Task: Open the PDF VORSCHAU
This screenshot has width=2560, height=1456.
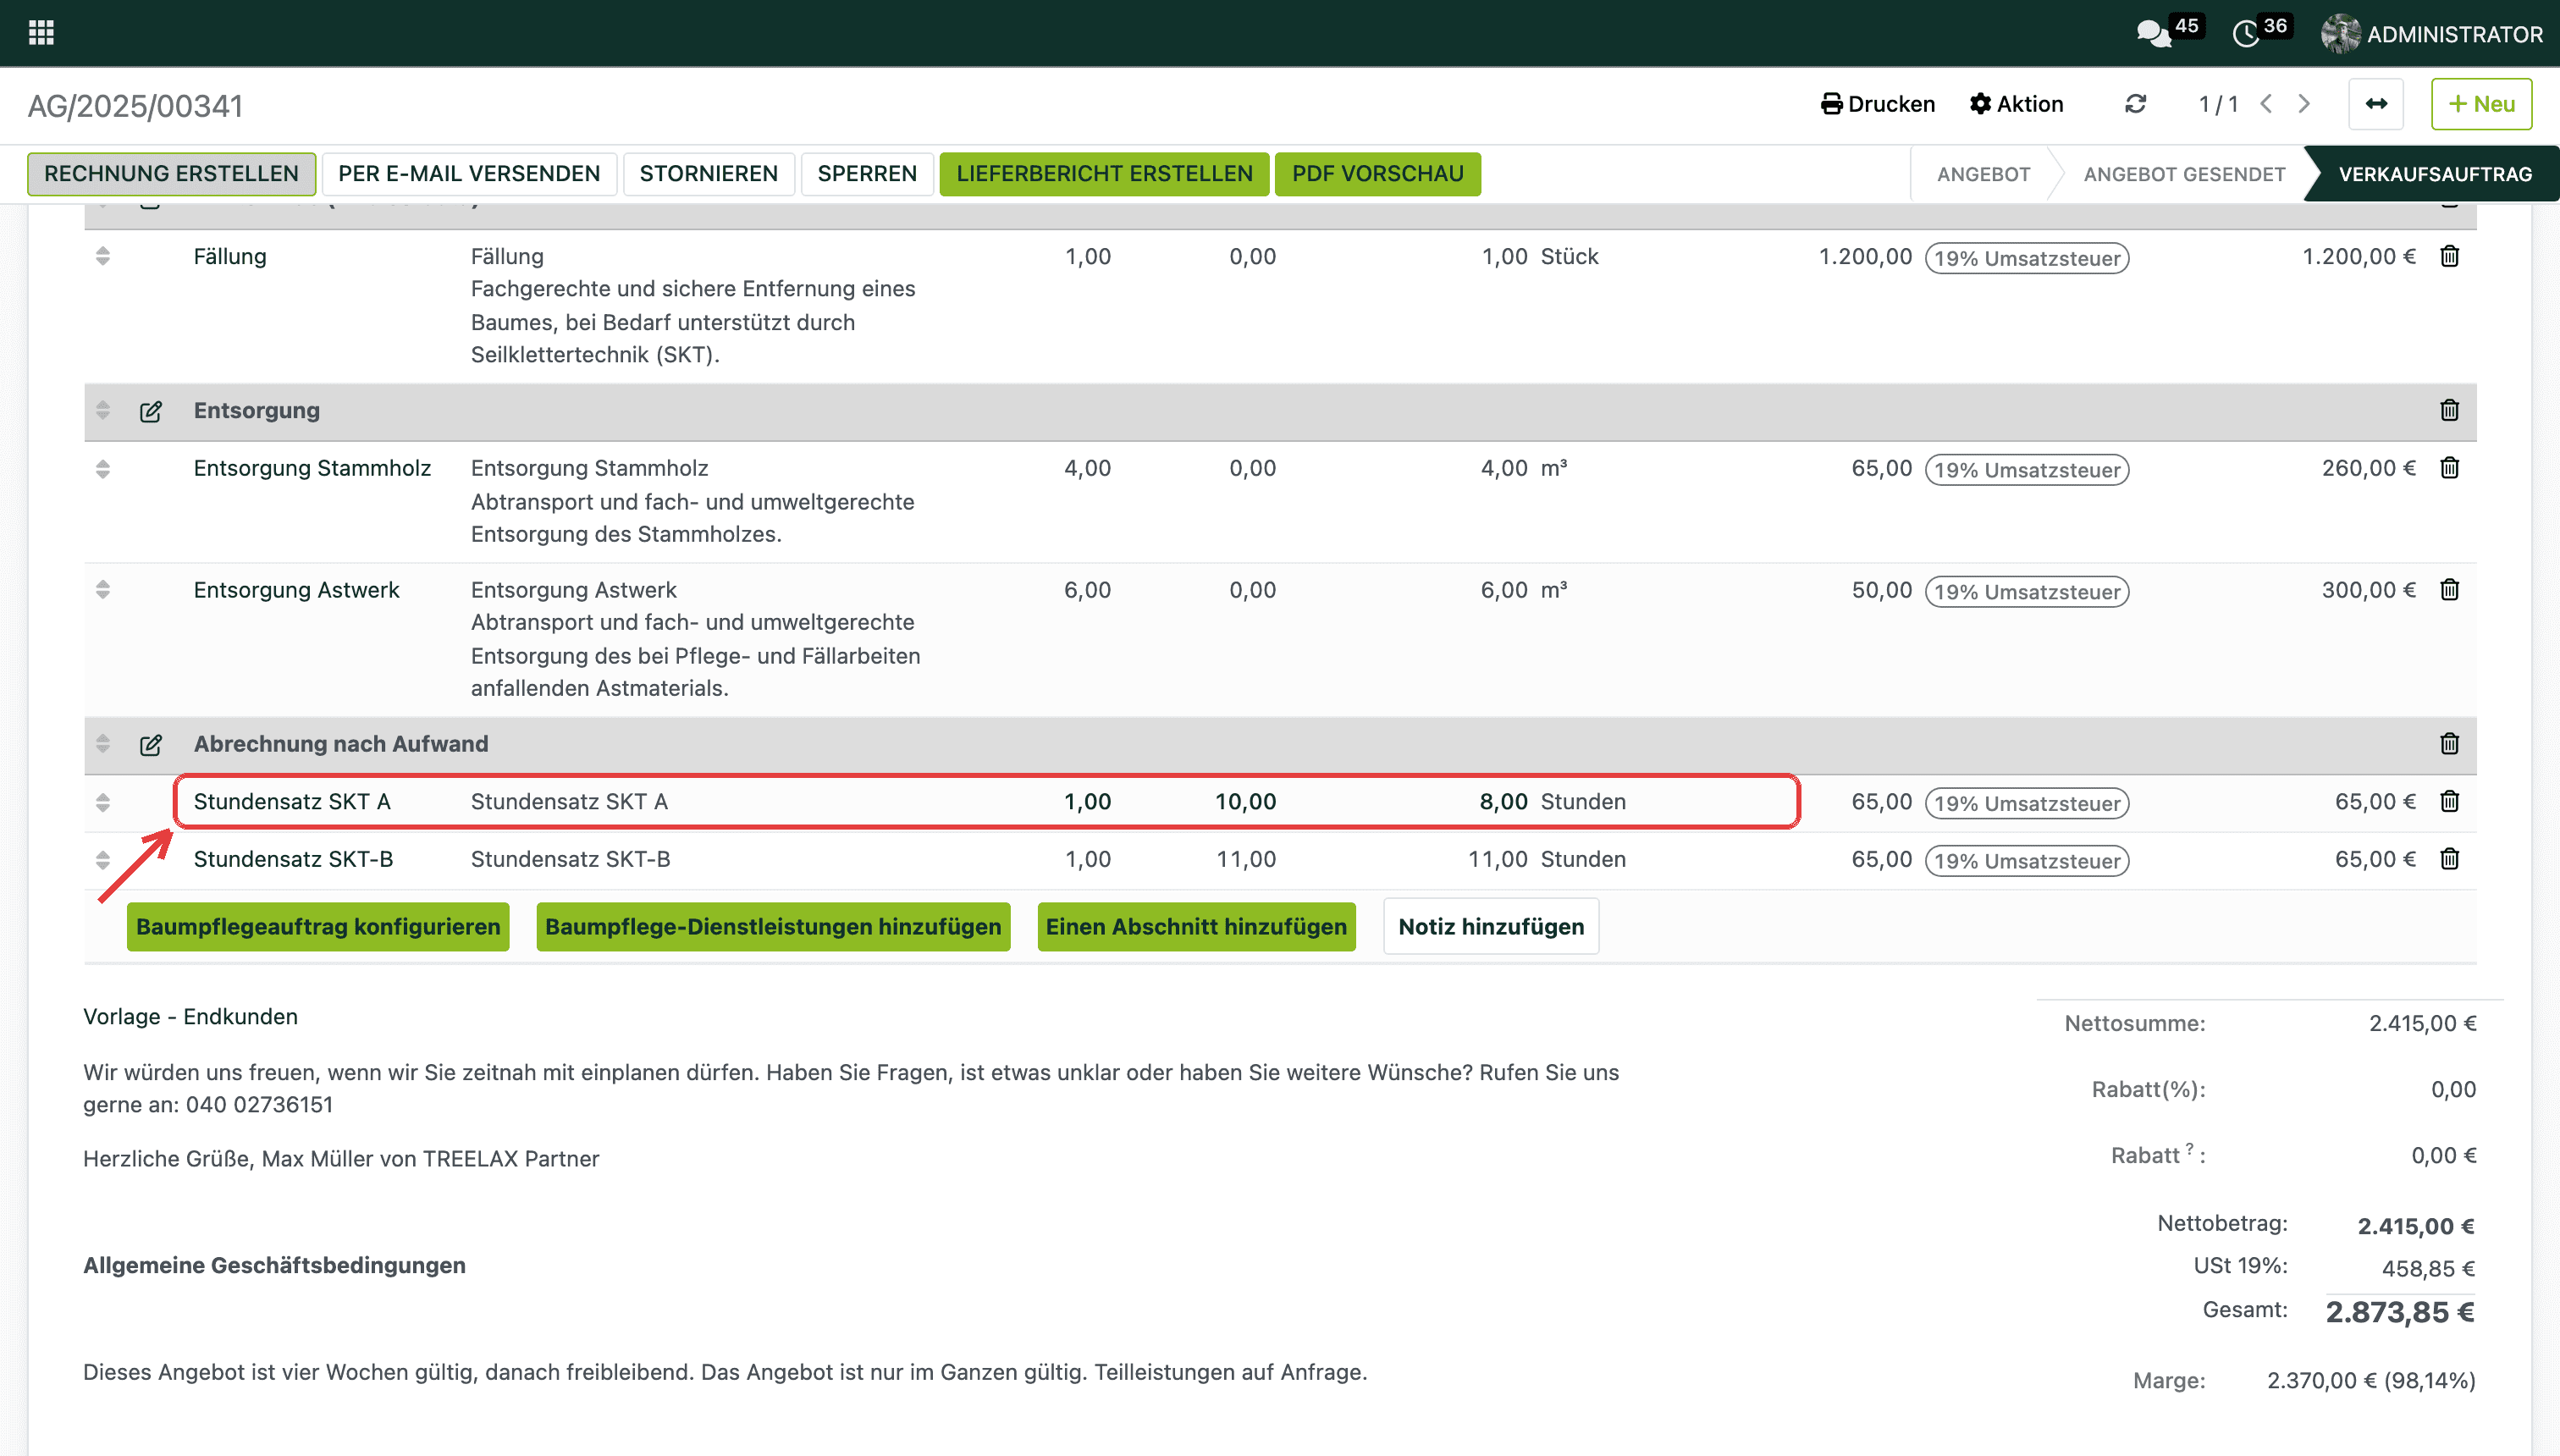Action: (1378, 174)
